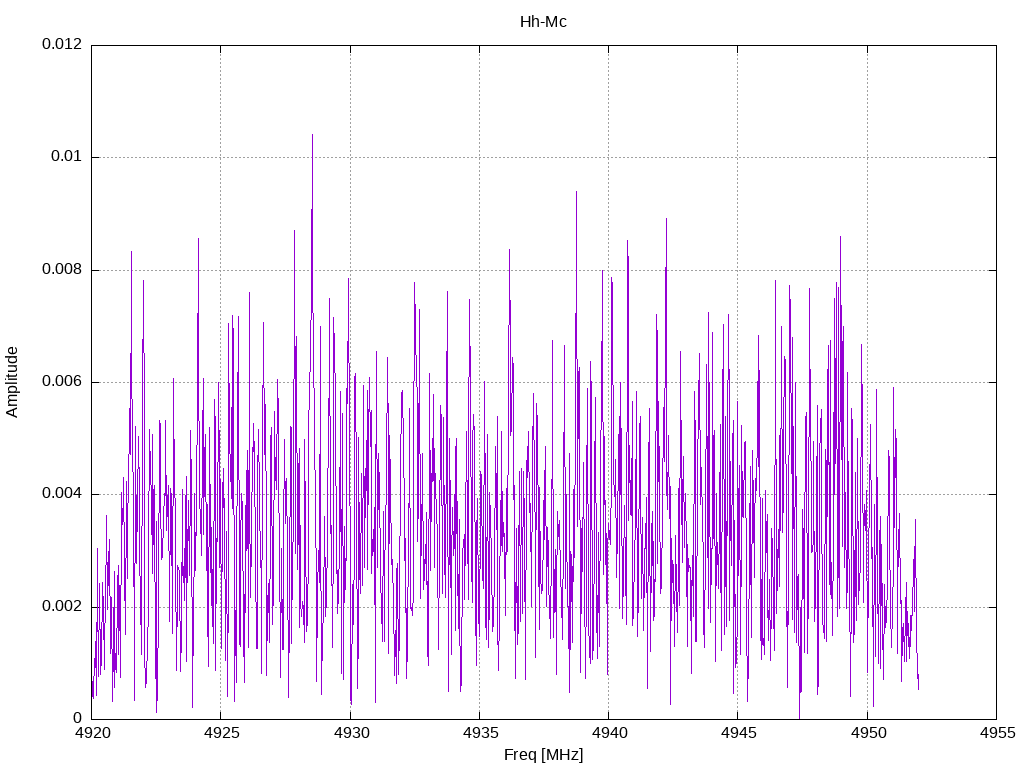Image resolution: width=1024 pixels, height=768 pixels.
Task: Click the 4930 x-axis tick label
Action: click(351, 733)
